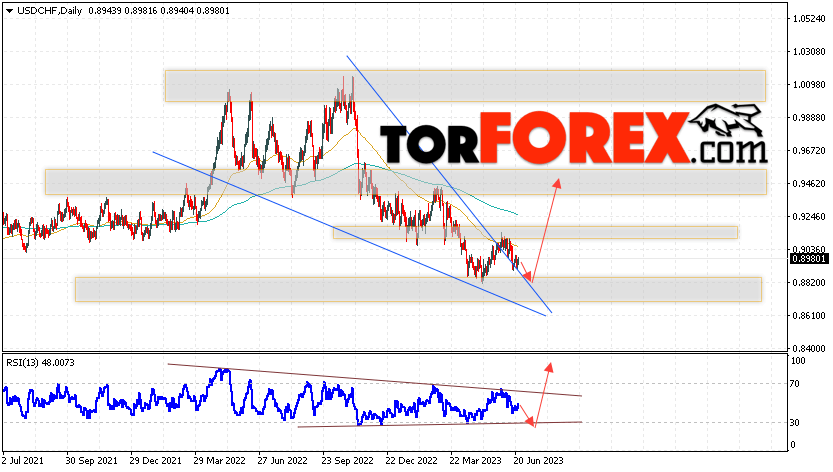
Task: Click the 0.94620 price axis label
Action: point(810,184)
